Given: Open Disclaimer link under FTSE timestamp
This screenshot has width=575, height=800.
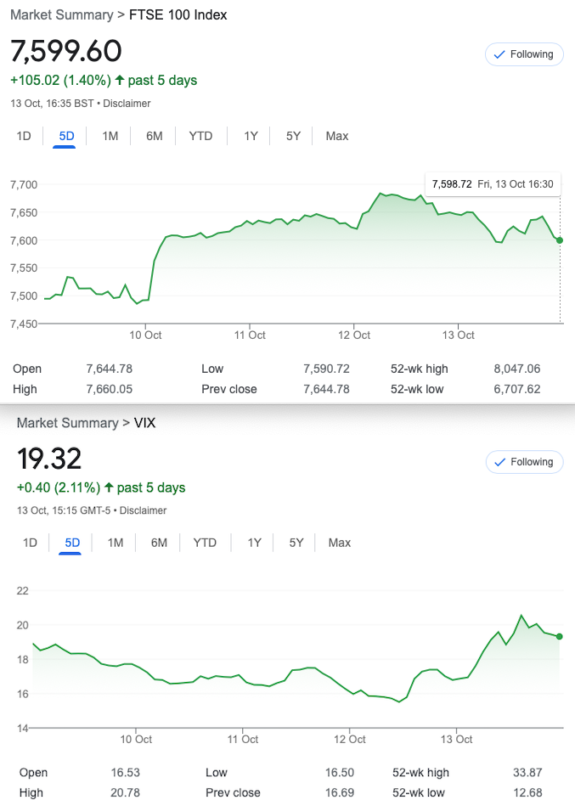Looking at the screenshot, I should [127, 104].
